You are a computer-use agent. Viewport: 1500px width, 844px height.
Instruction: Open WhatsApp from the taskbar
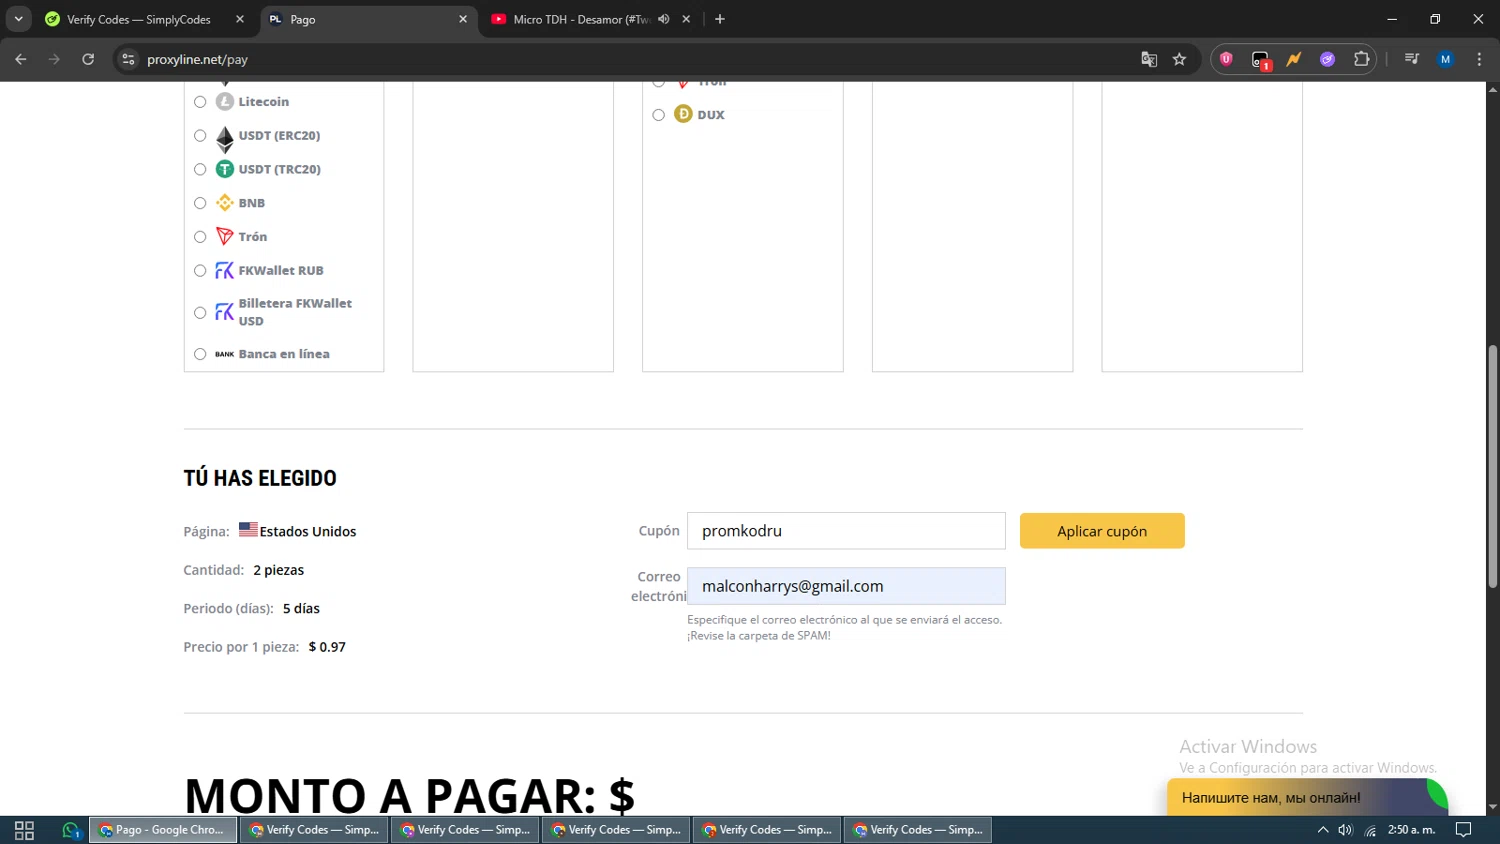pyautogui.click(x=70, y=830)
